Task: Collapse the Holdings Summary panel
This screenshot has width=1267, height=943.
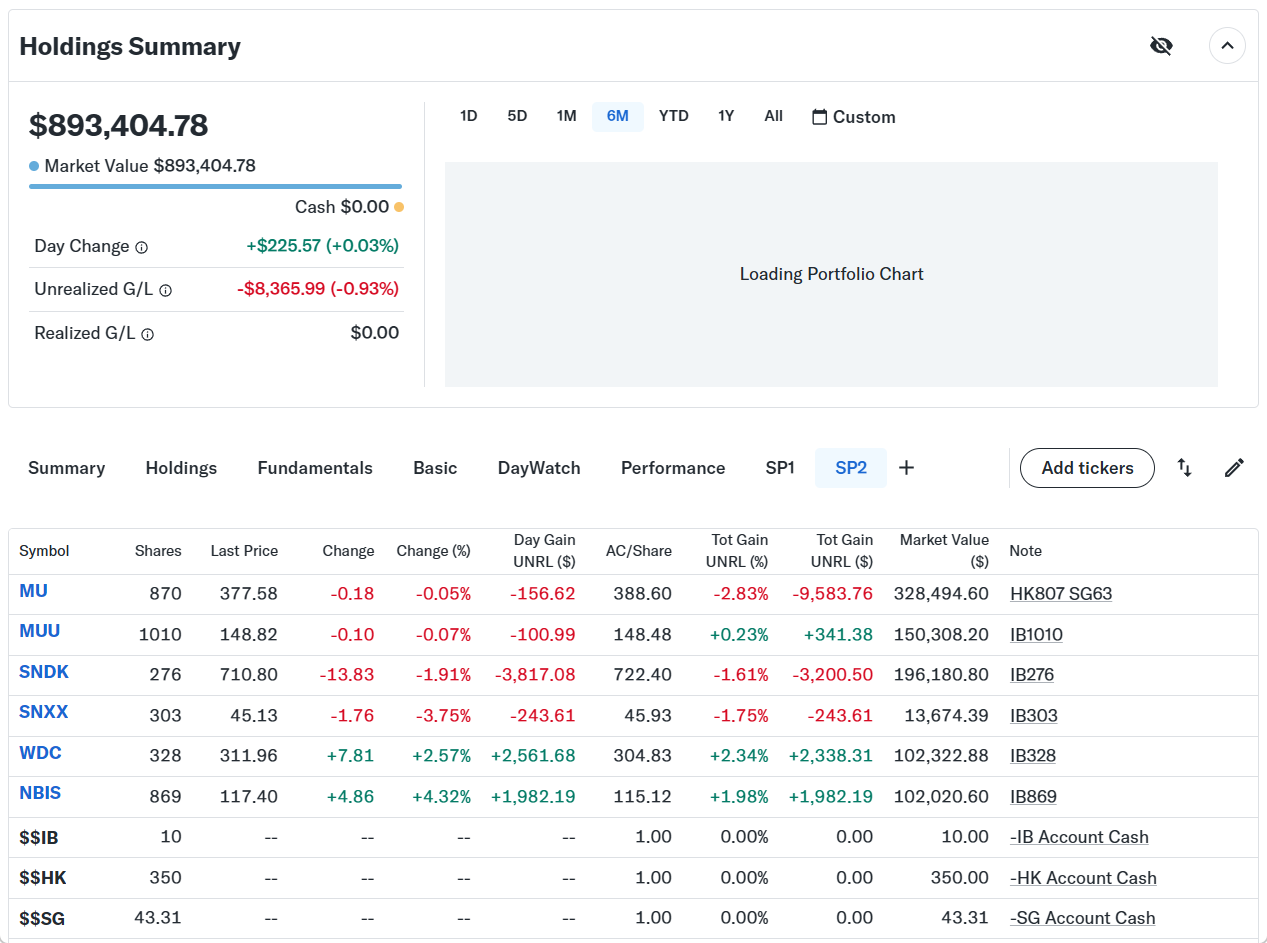Action: tap(1227, 46)
